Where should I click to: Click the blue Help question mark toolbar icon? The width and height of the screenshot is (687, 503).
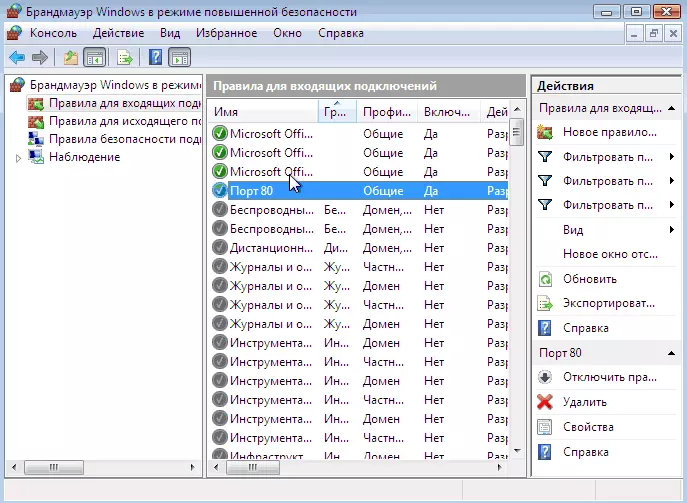155,57
